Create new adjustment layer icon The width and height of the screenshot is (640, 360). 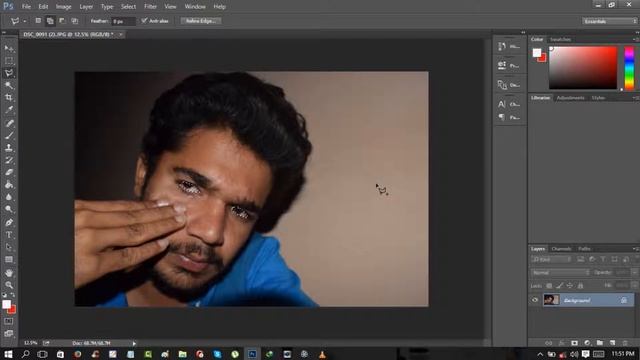[587, 343]
